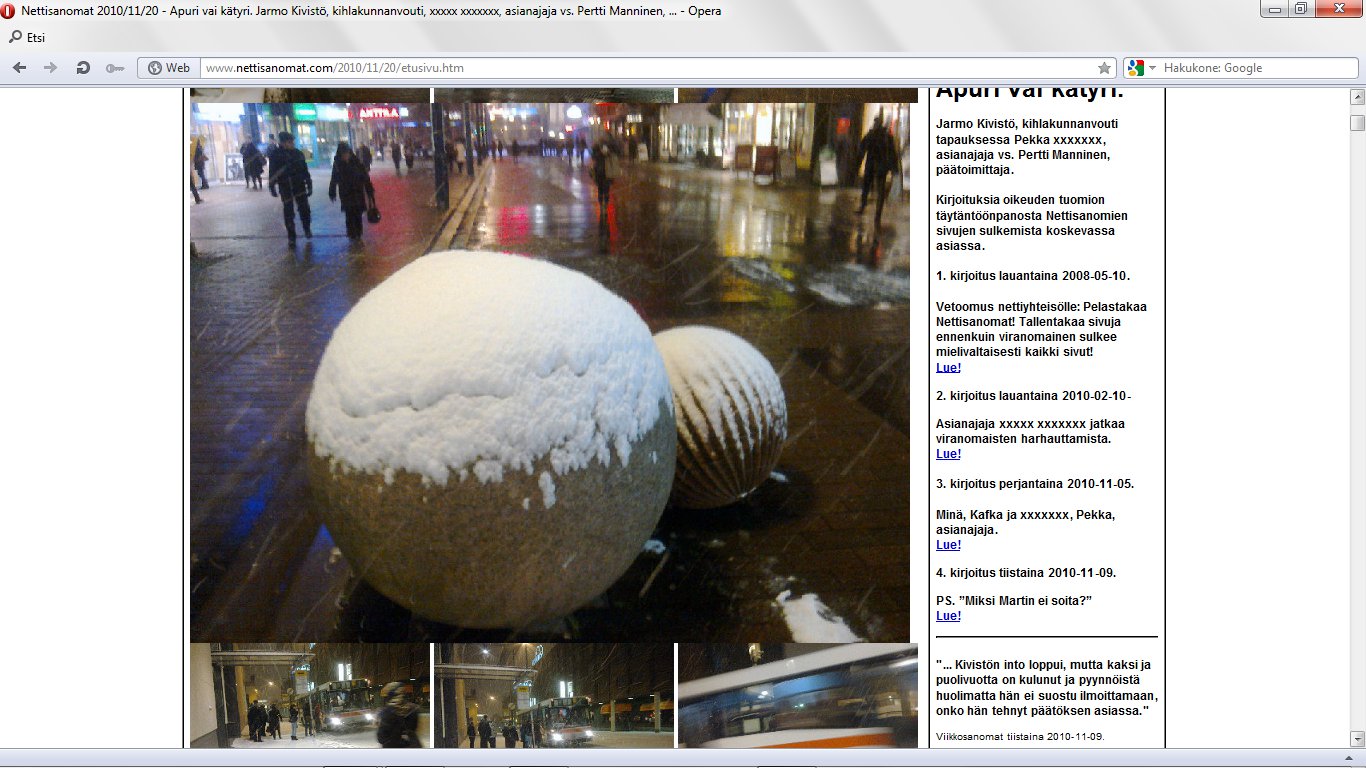Click the bottom-left bus stop thumbnail
Image resolution: width=1366 pixels, height=768 pixels.
pos(310,695)
